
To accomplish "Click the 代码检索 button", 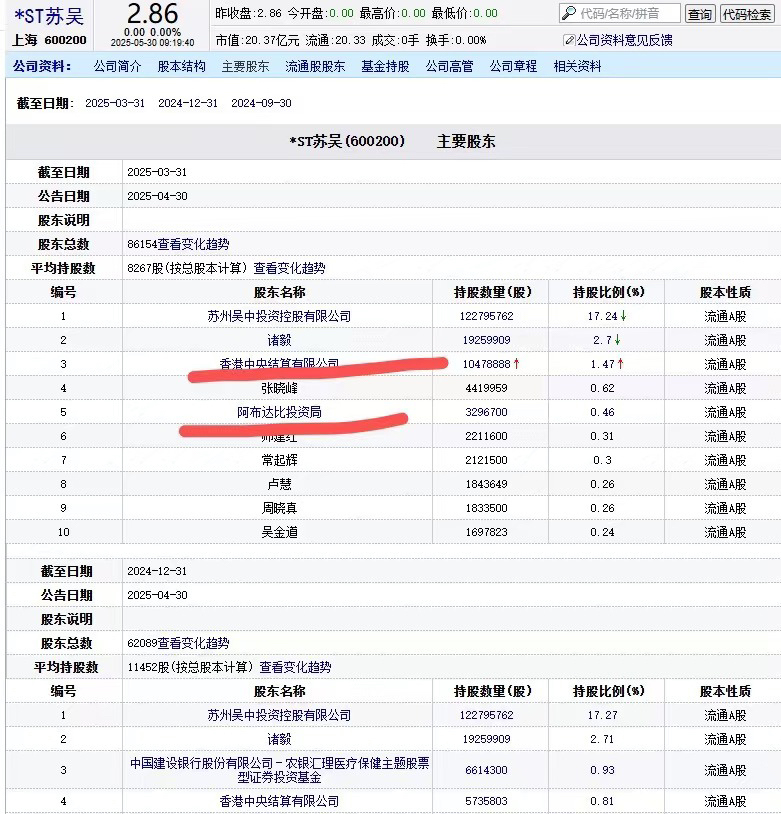I will click(x=747, y=13).
